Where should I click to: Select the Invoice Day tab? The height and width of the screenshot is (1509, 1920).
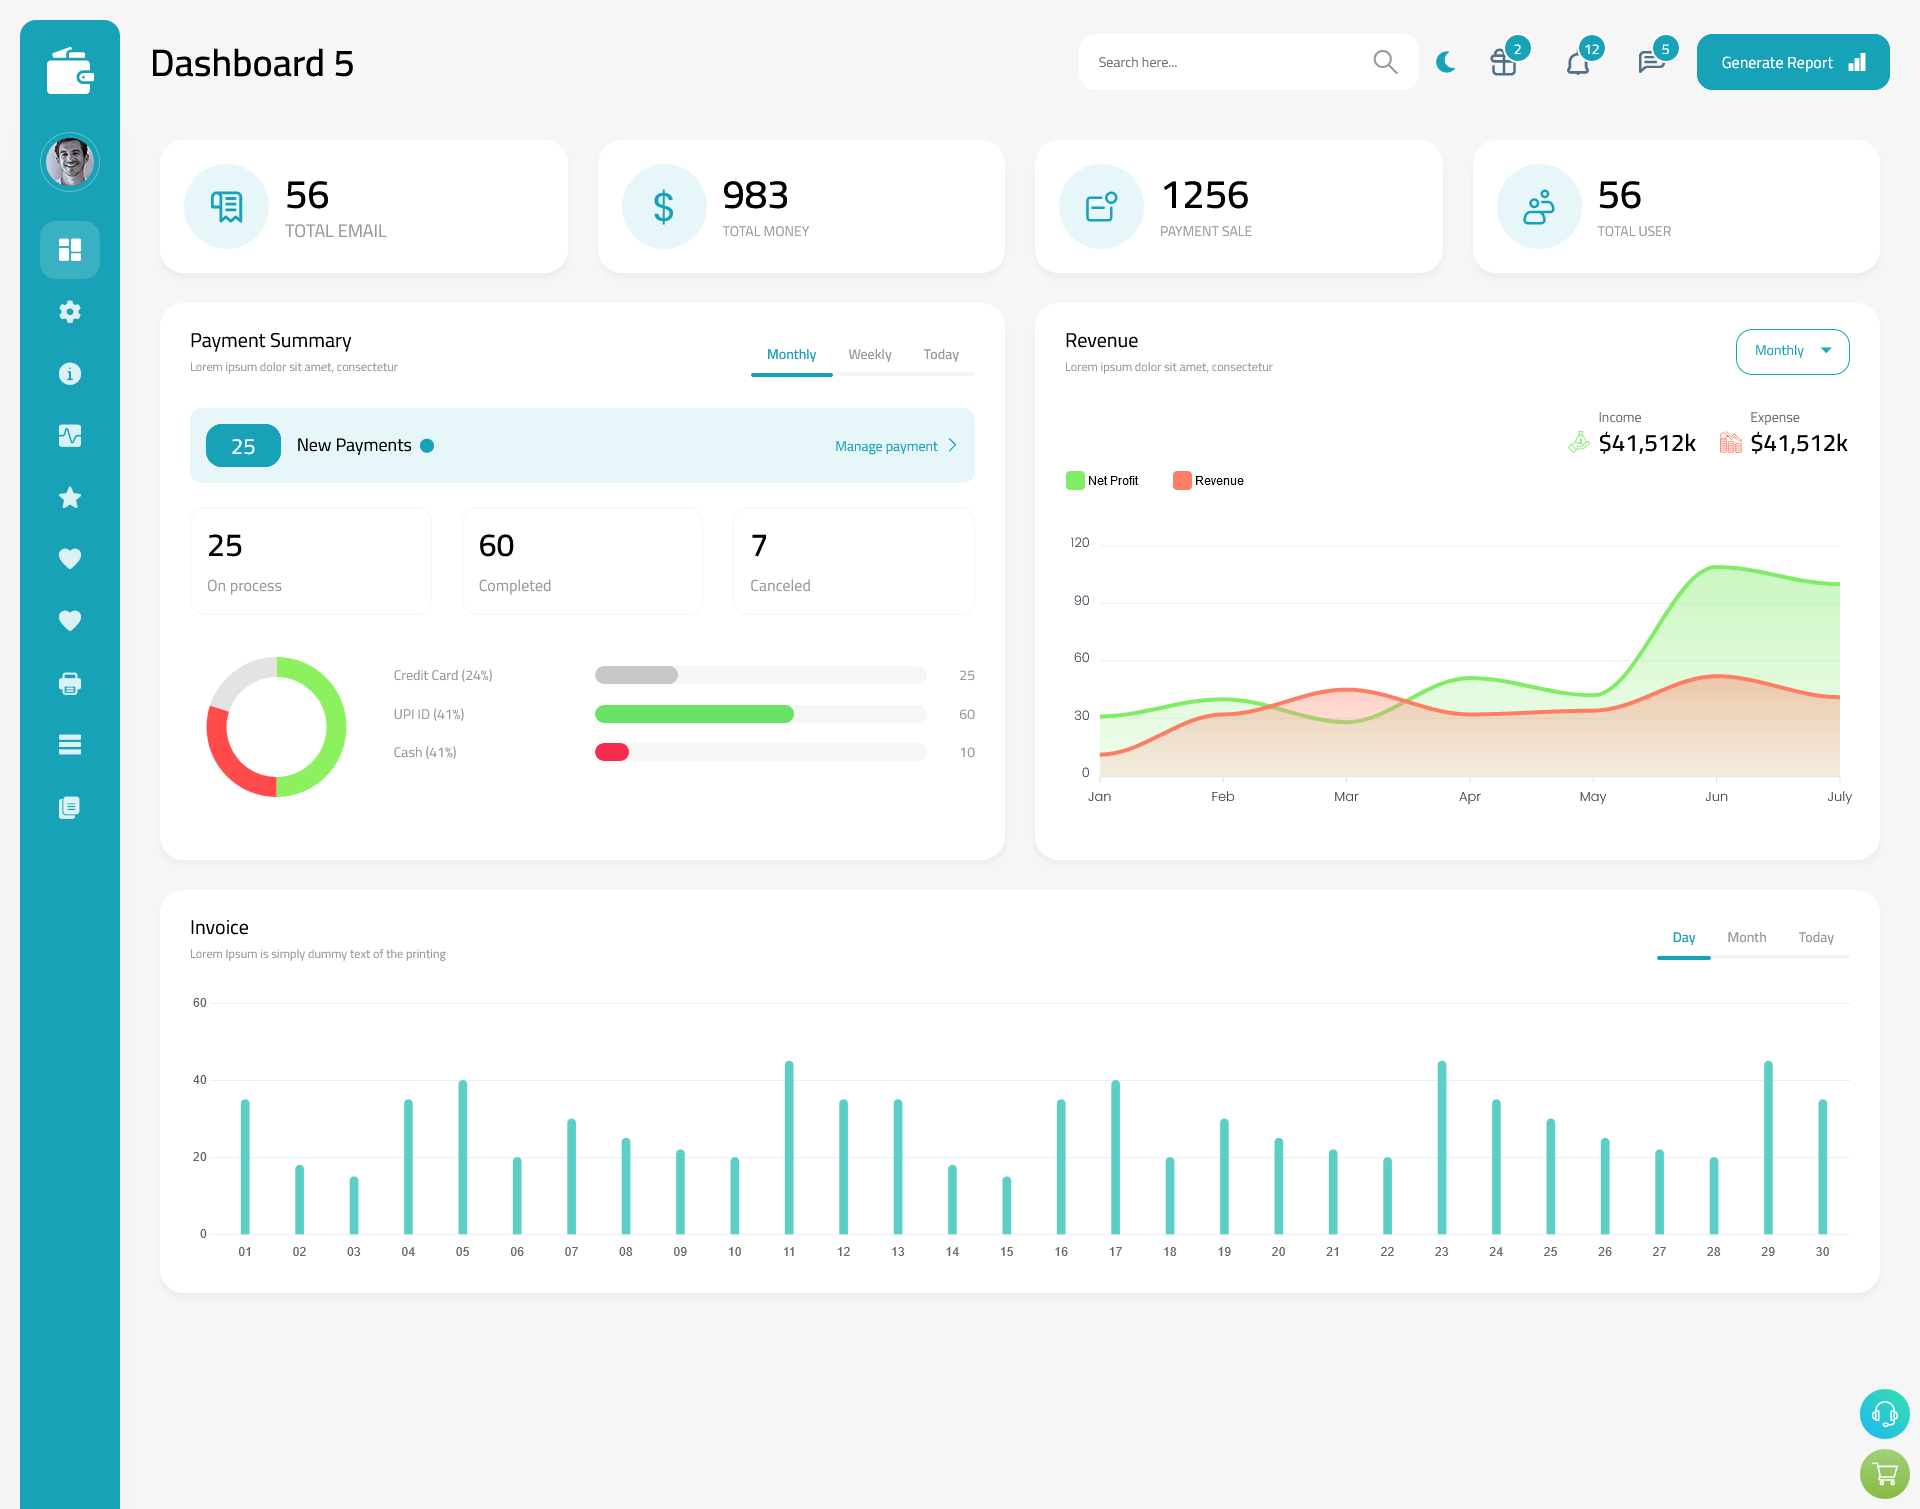click(x=1682, y=937)
